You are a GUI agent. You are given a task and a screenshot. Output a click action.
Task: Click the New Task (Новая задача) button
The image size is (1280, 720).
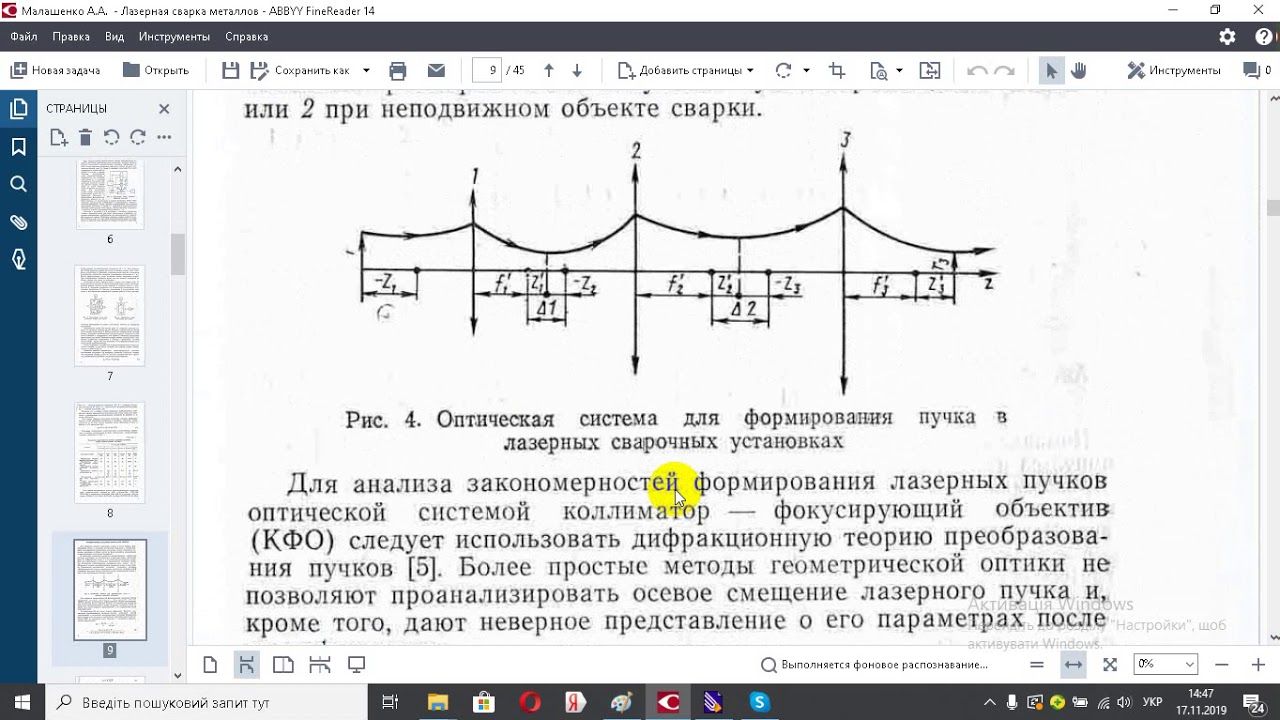55,70
